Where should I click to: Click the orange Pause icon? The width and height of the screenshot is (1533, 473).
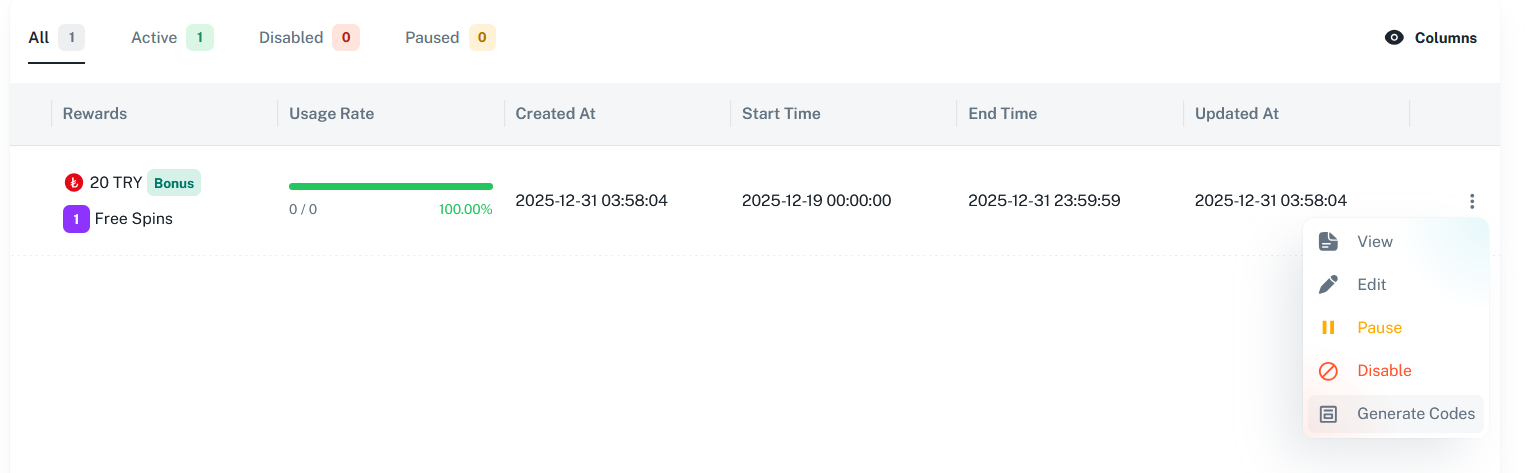pyautogui.click(x=1328, y=328)
